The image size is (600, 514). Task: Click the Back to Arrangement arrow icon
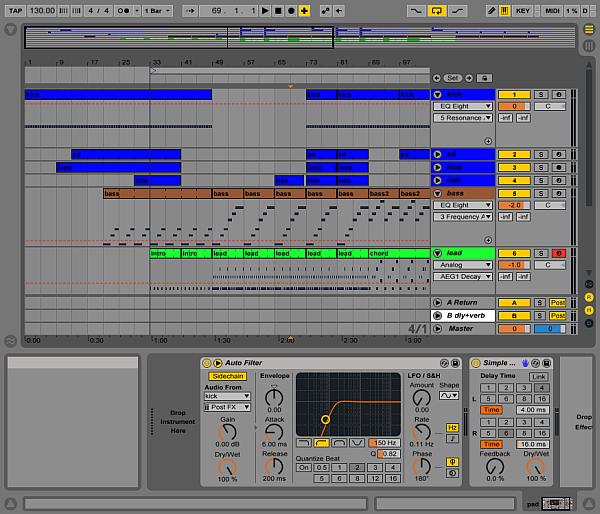tap(339, 11)
